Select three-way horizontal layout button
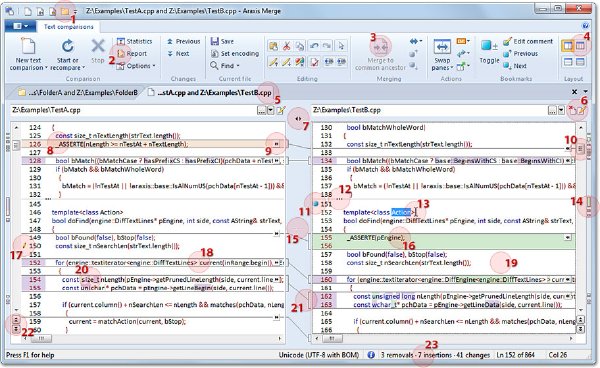Screen dimensions: 600x368 [581, 62]
